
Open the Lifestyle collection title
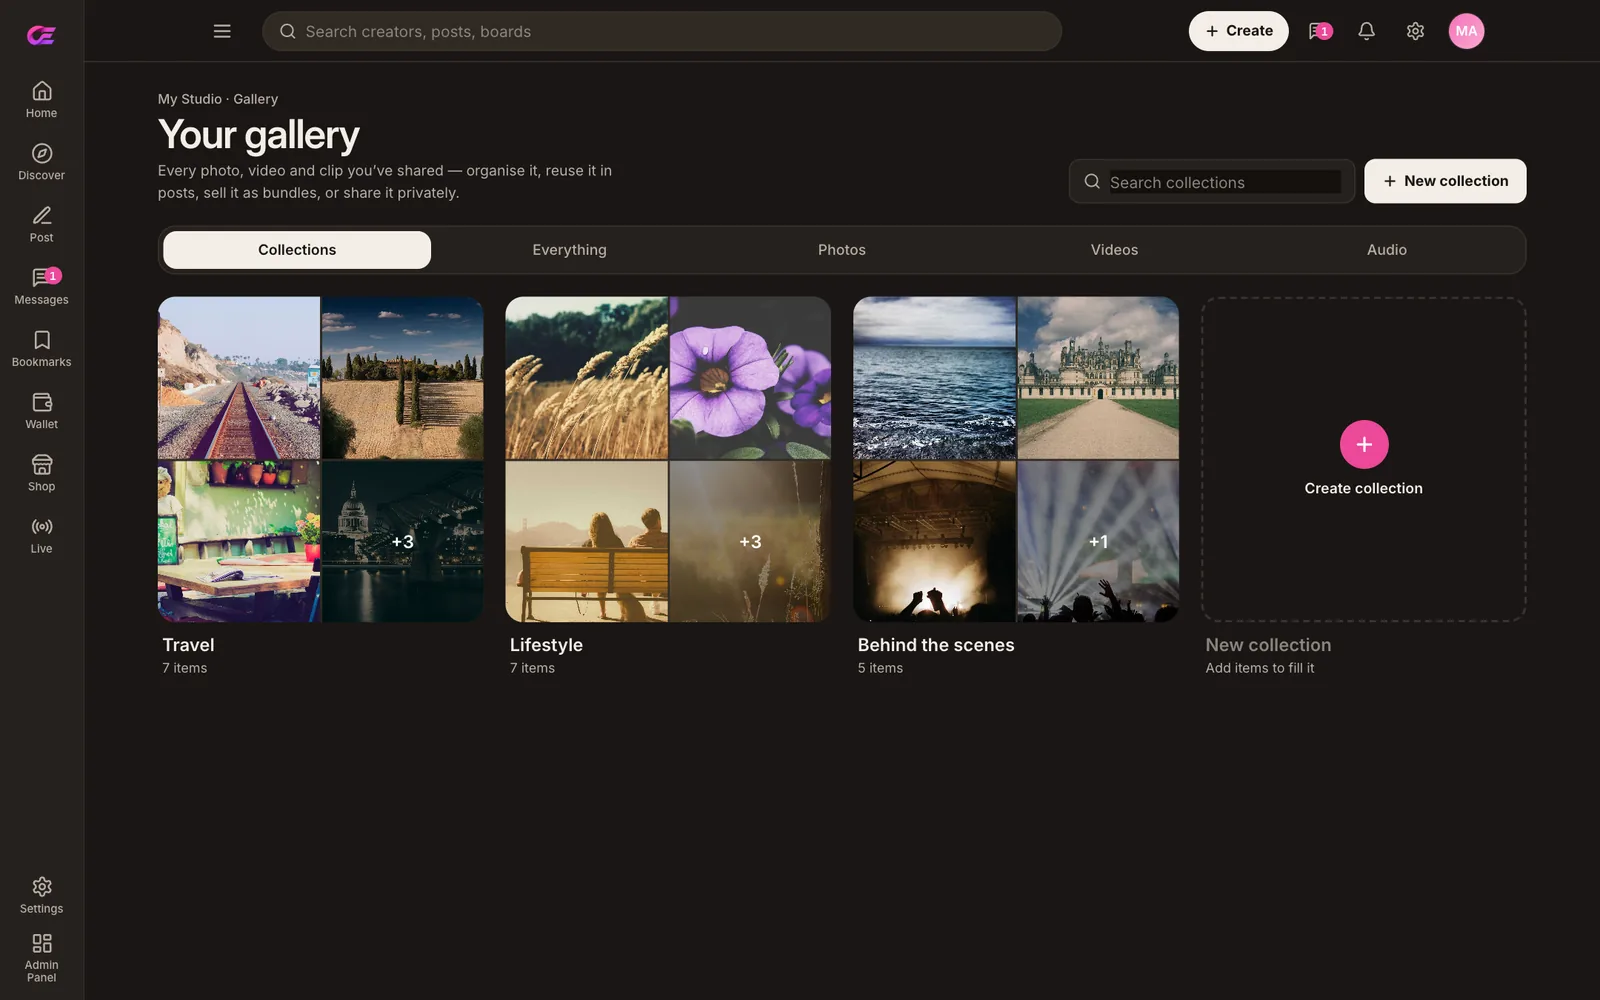pos(546,645)
